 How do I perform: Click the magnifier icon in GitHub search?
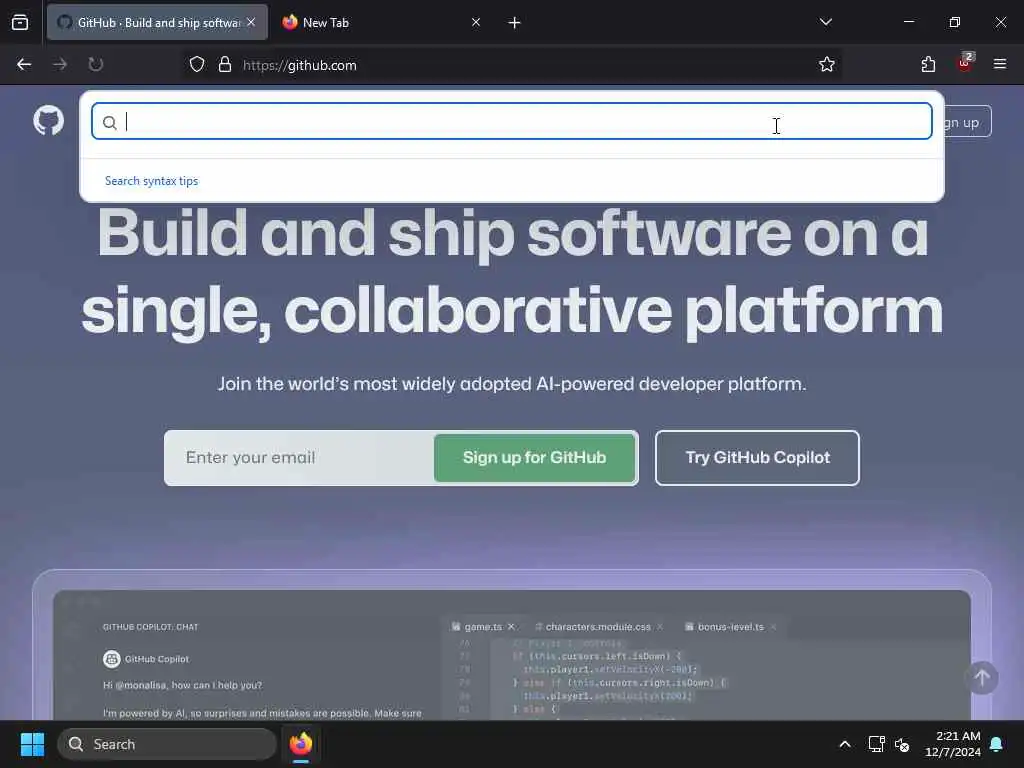[x=110, y=122]
